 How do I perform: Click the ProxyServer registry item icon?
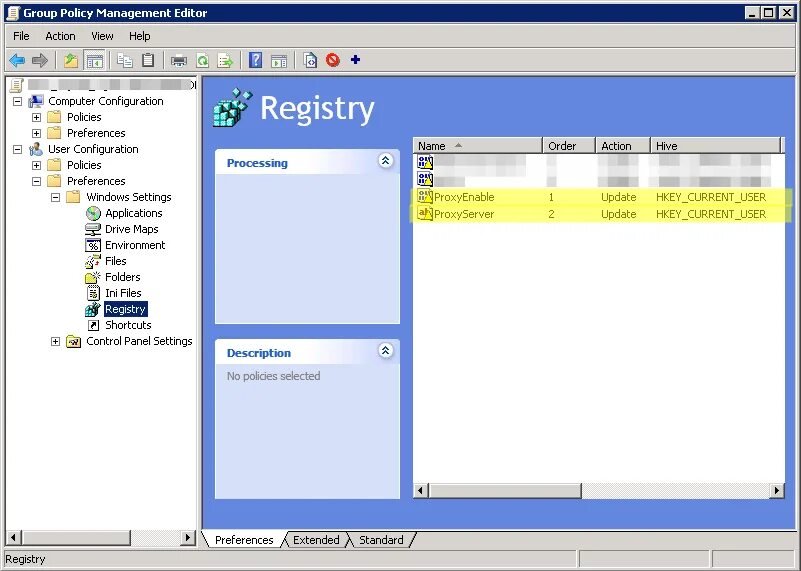point(425,213)
